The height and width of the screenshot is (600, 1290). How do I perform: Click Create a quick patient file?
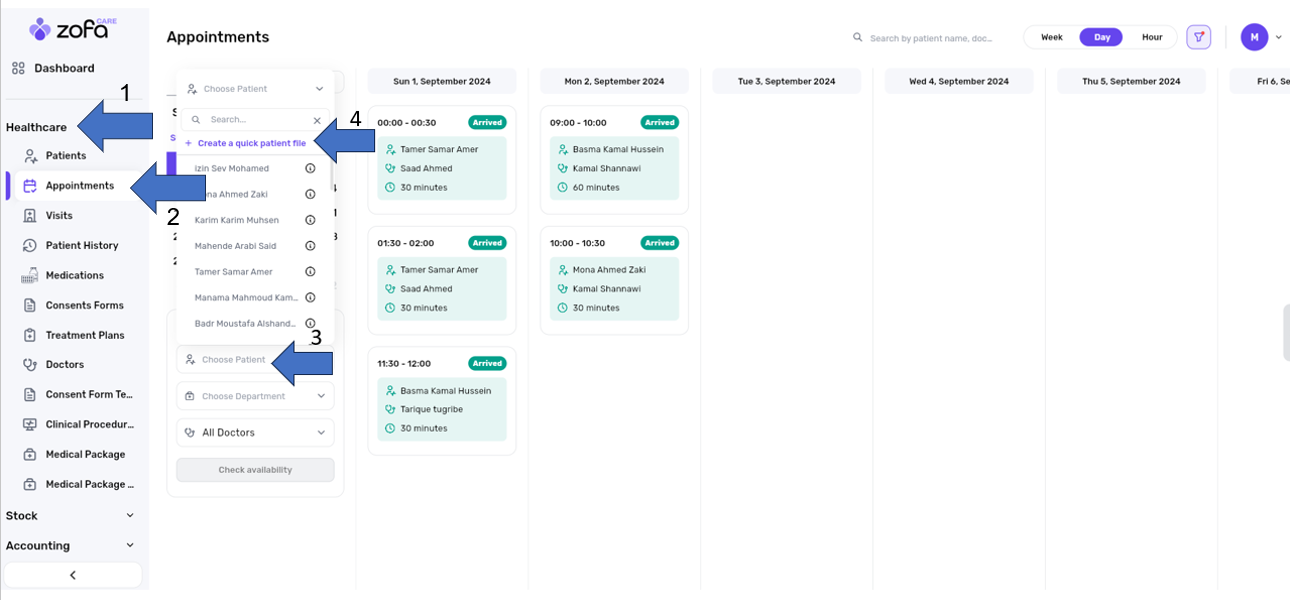[251, 144]
